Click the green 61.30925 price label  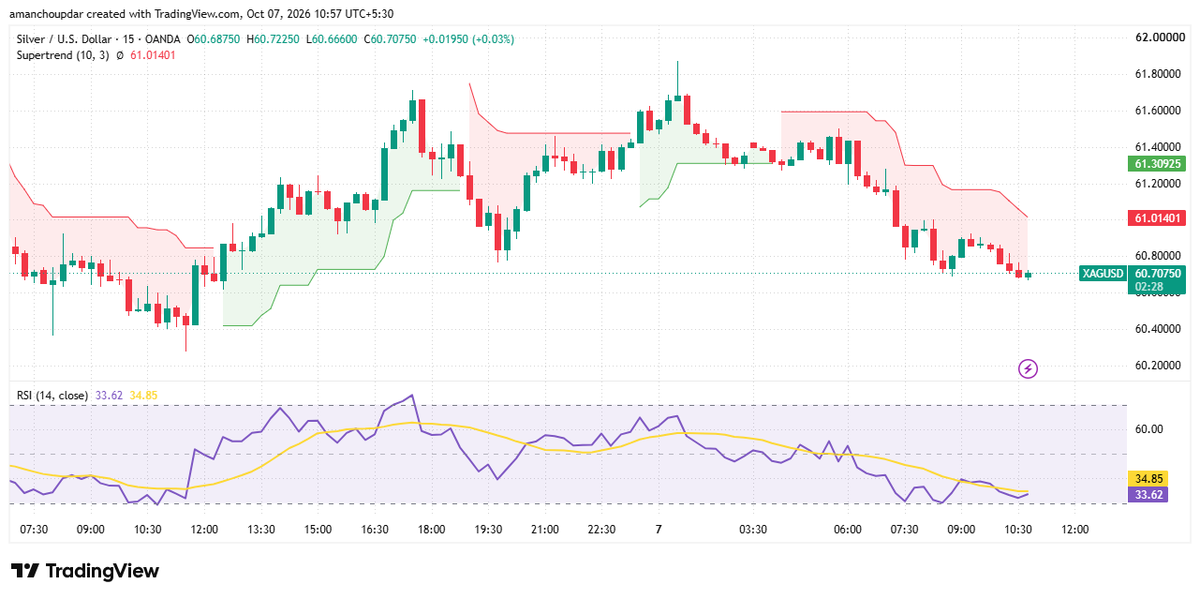pyautogui.click(x=1158, y=163)
